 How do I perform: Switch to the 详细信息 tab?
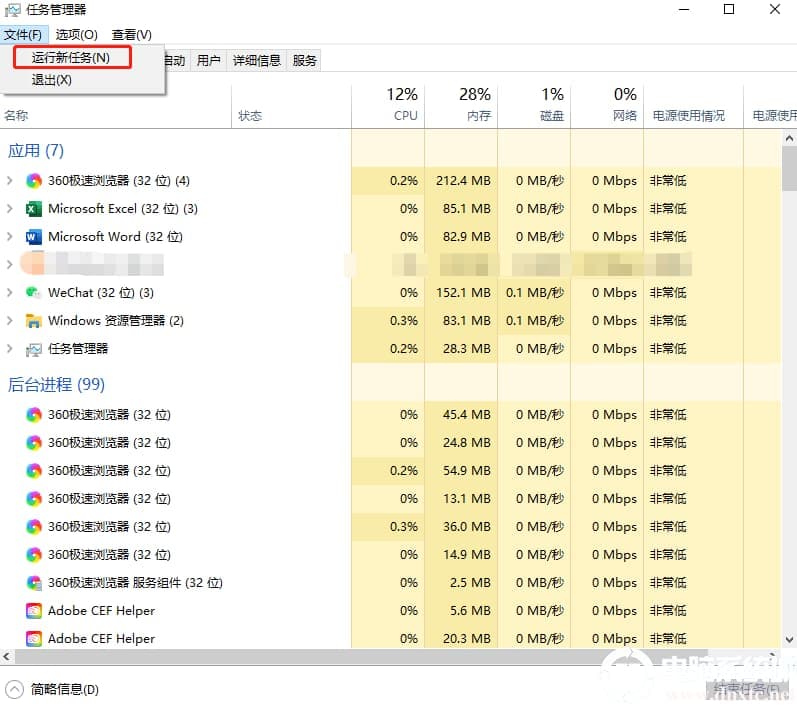[x=257, y=60]
